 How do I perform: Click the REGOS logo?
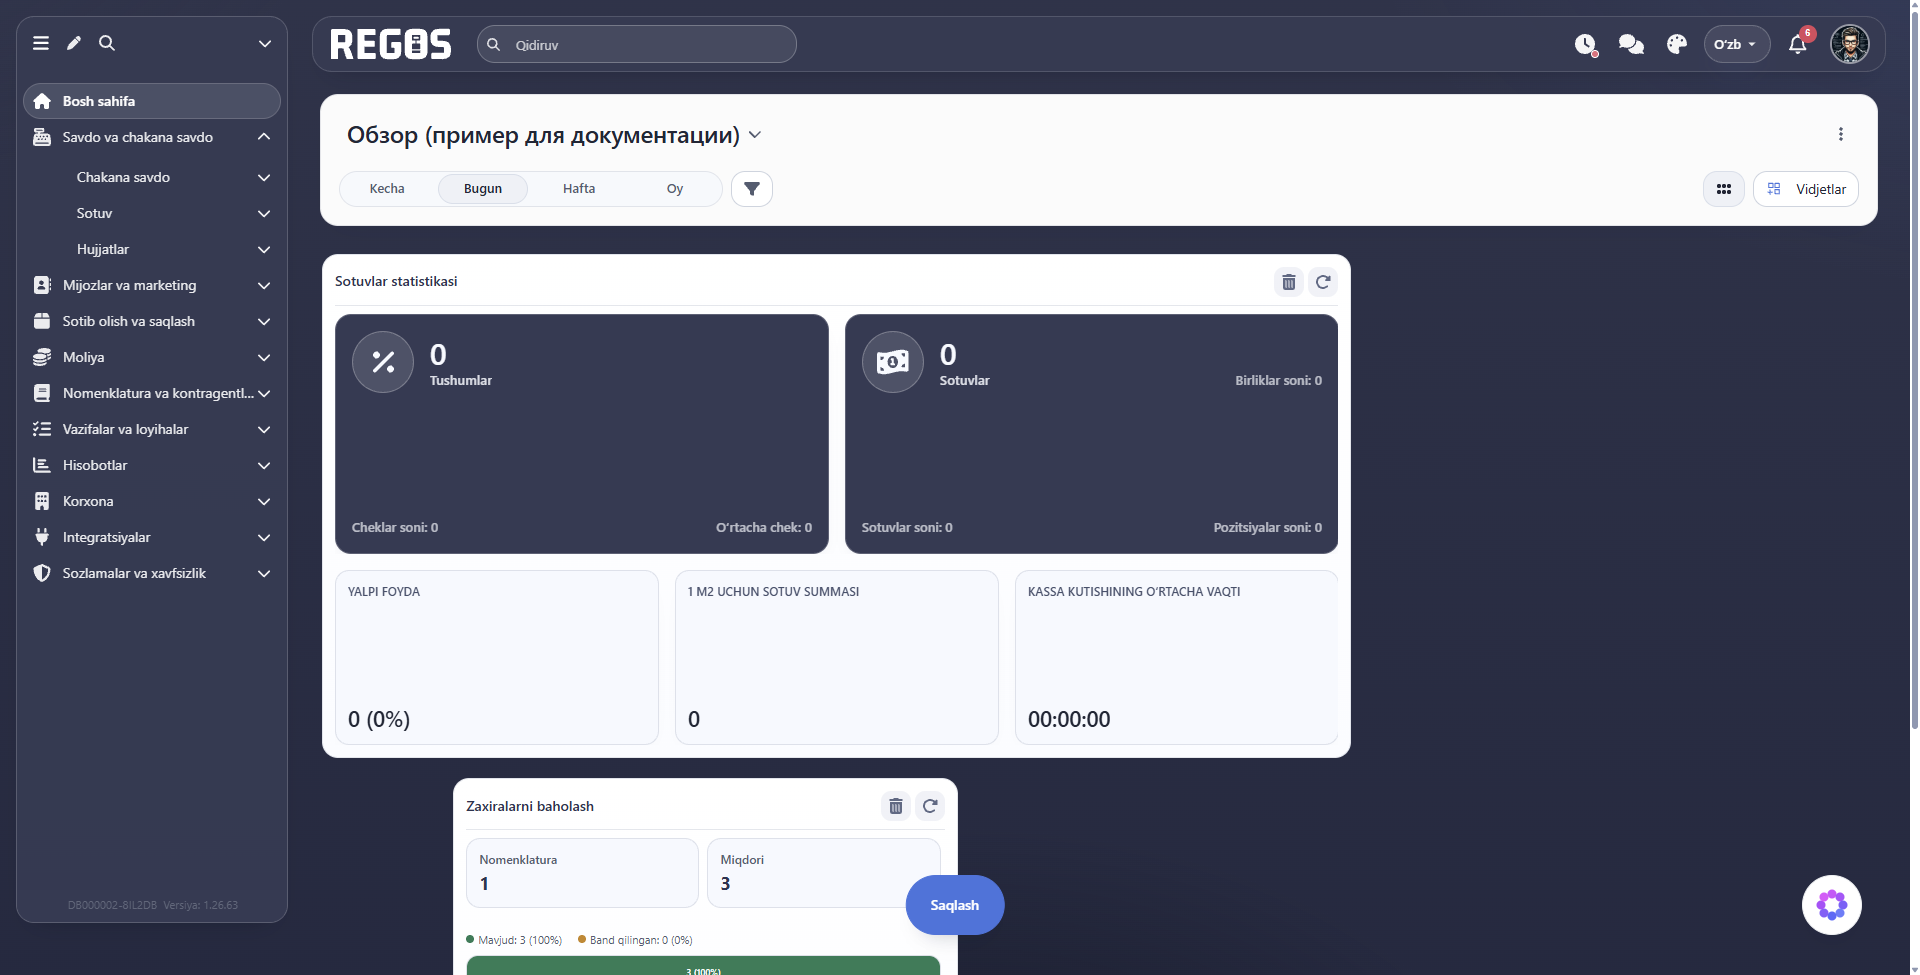pos(390,44)
